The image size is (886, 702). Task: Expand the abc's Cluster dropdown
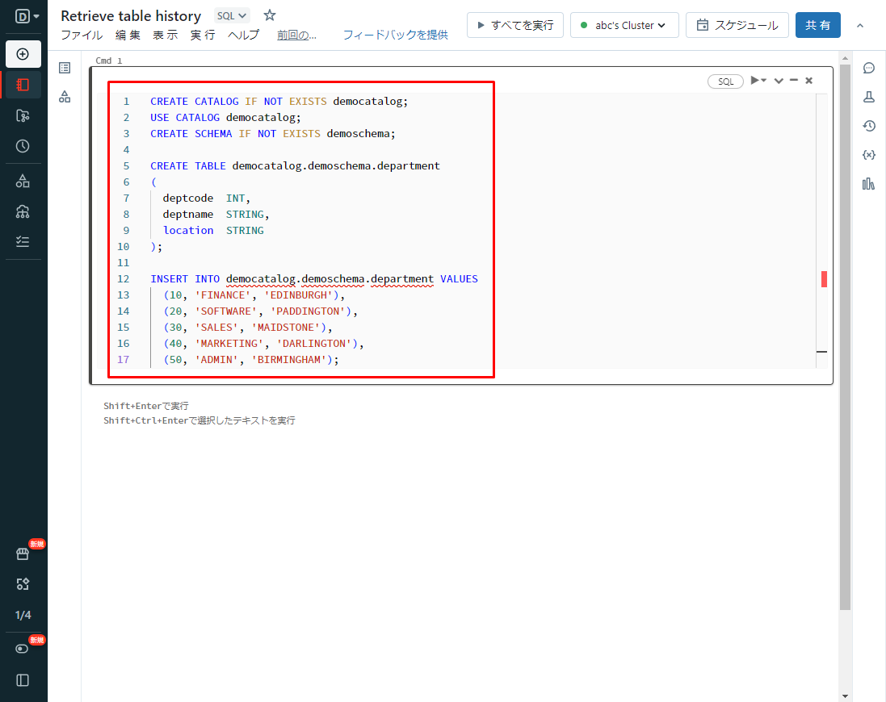[624, 25]
